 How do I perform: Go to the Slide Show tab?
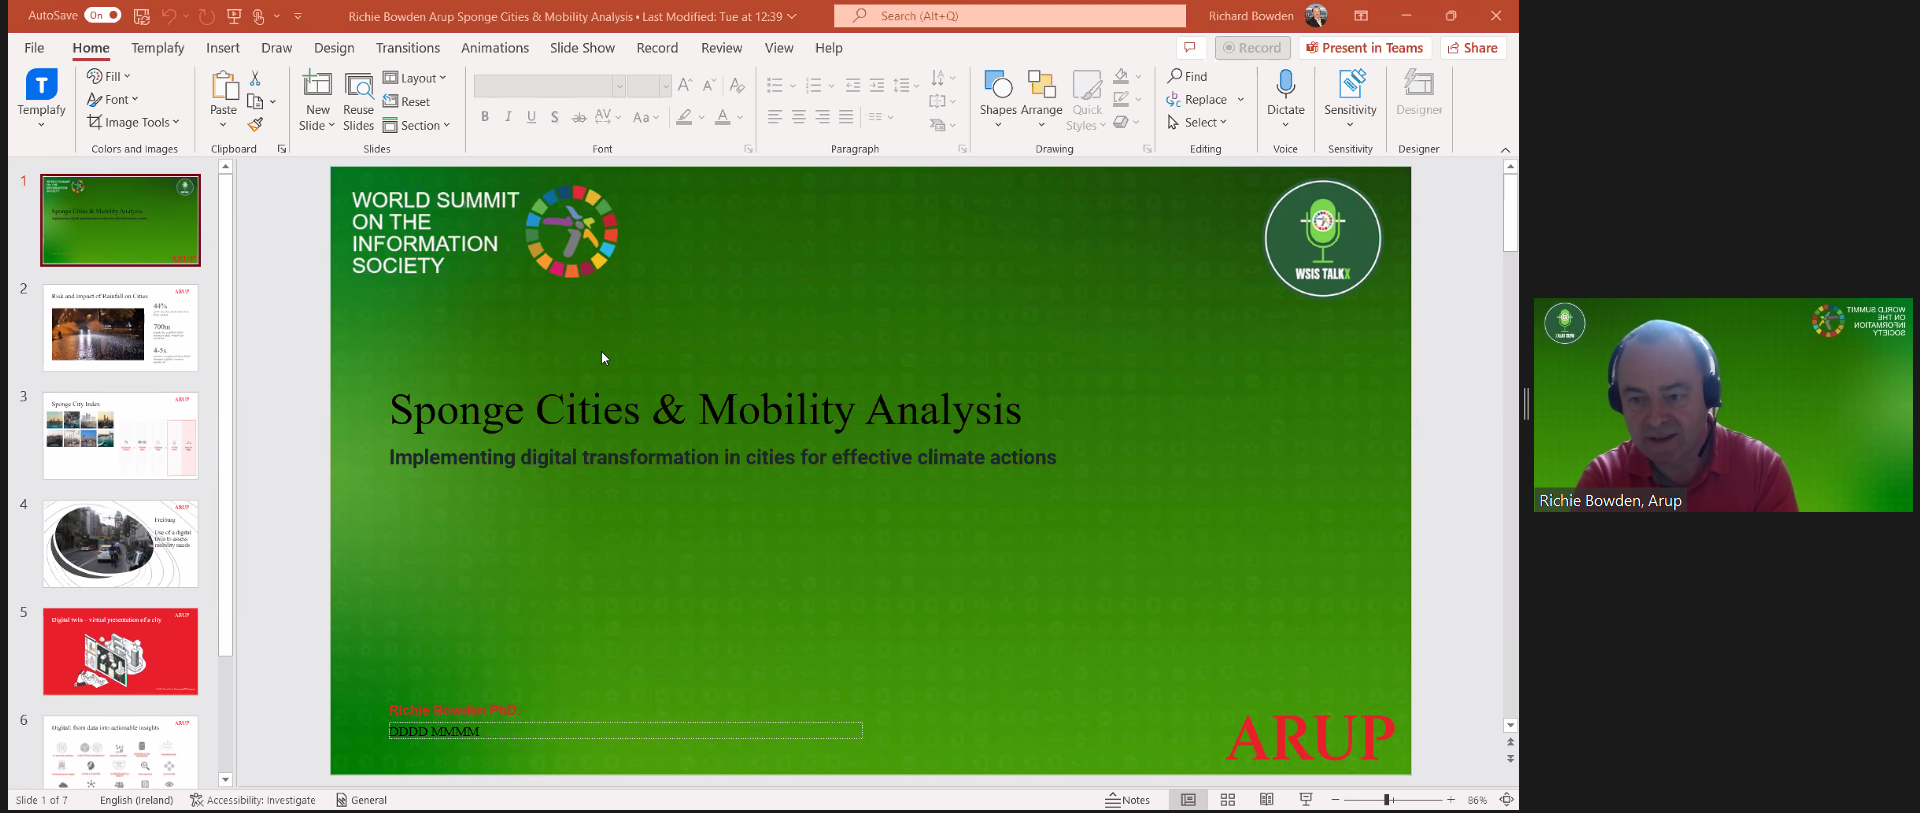(582, 48)
